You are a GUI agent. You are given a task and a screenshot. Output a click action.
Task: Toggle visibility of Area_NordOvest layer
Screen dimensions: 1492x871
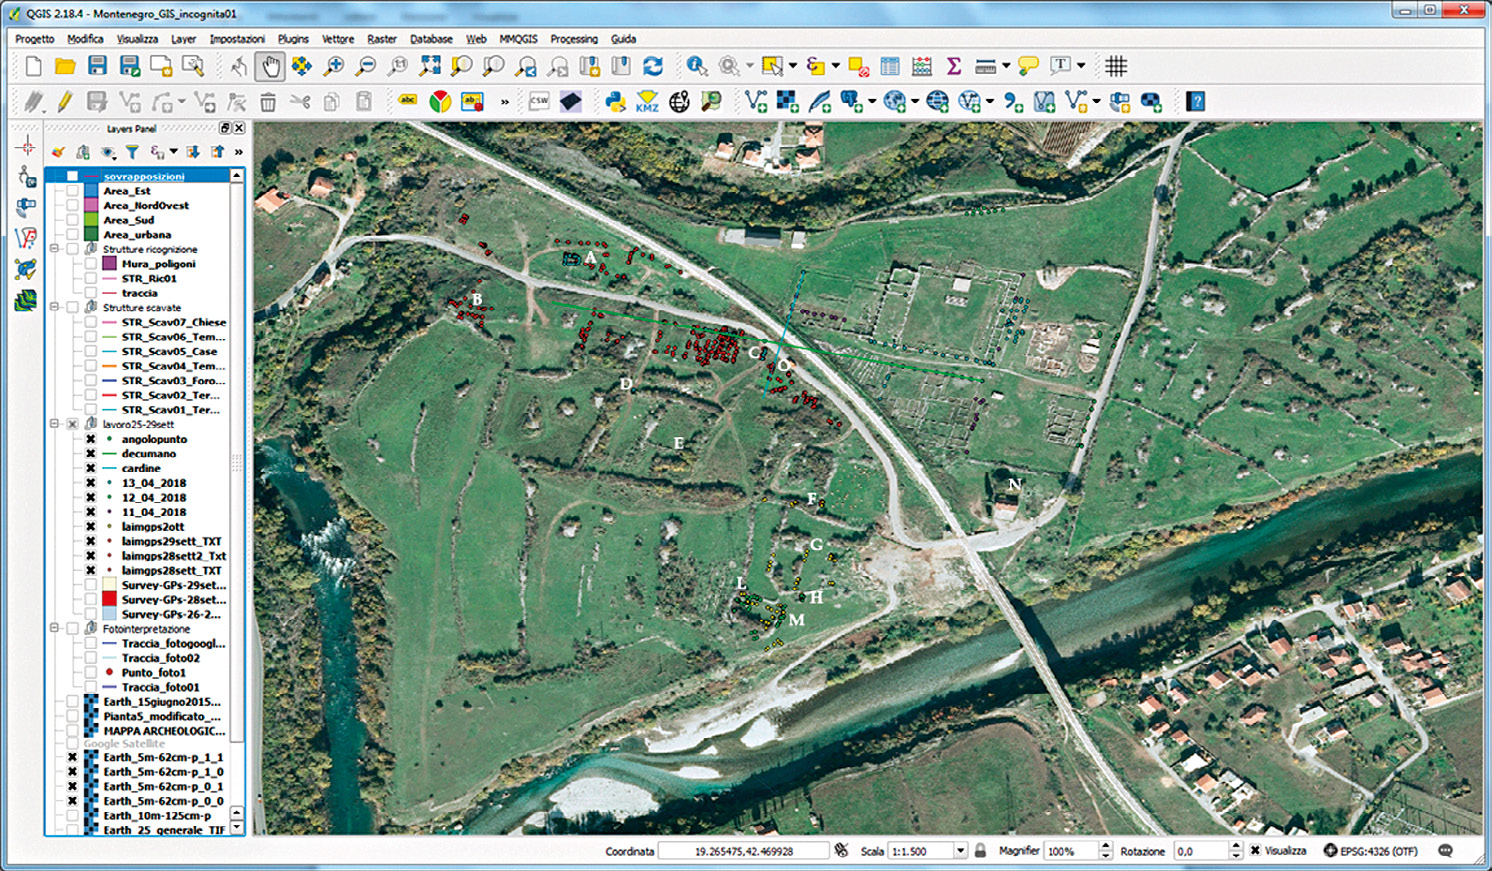[72, 205]
